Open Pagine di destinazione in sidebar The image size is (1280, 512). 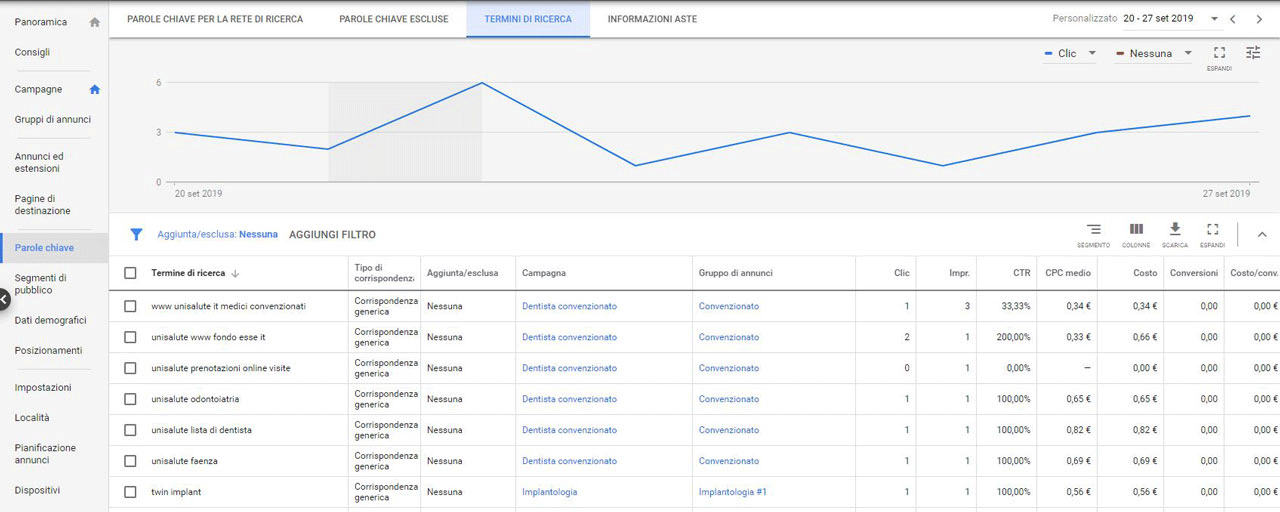[43, 205]
